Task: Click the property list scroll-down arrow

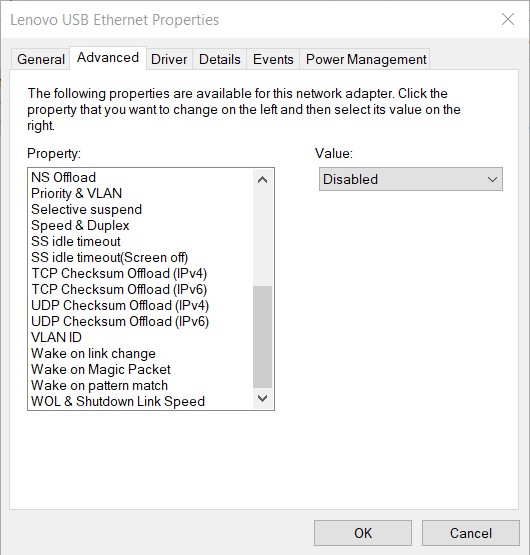Action: [x=262, y=398]
